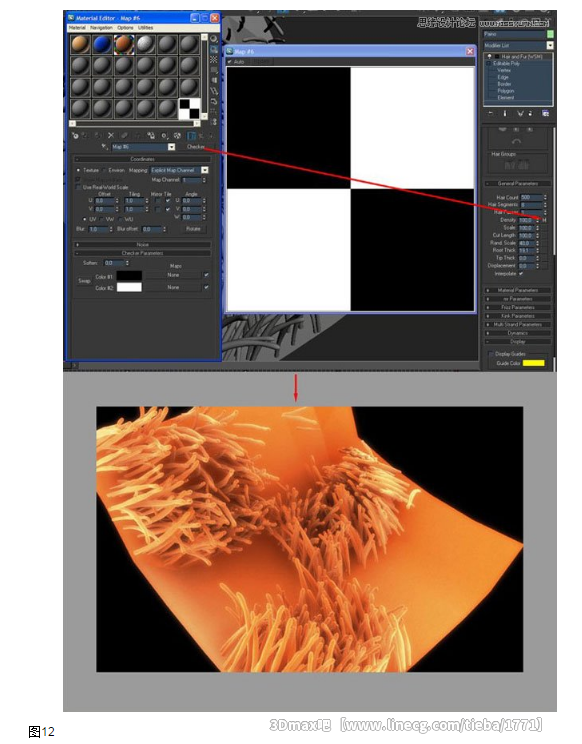Open Material Editor Options icon
The image size is (582, 744).
click(214, 102)
